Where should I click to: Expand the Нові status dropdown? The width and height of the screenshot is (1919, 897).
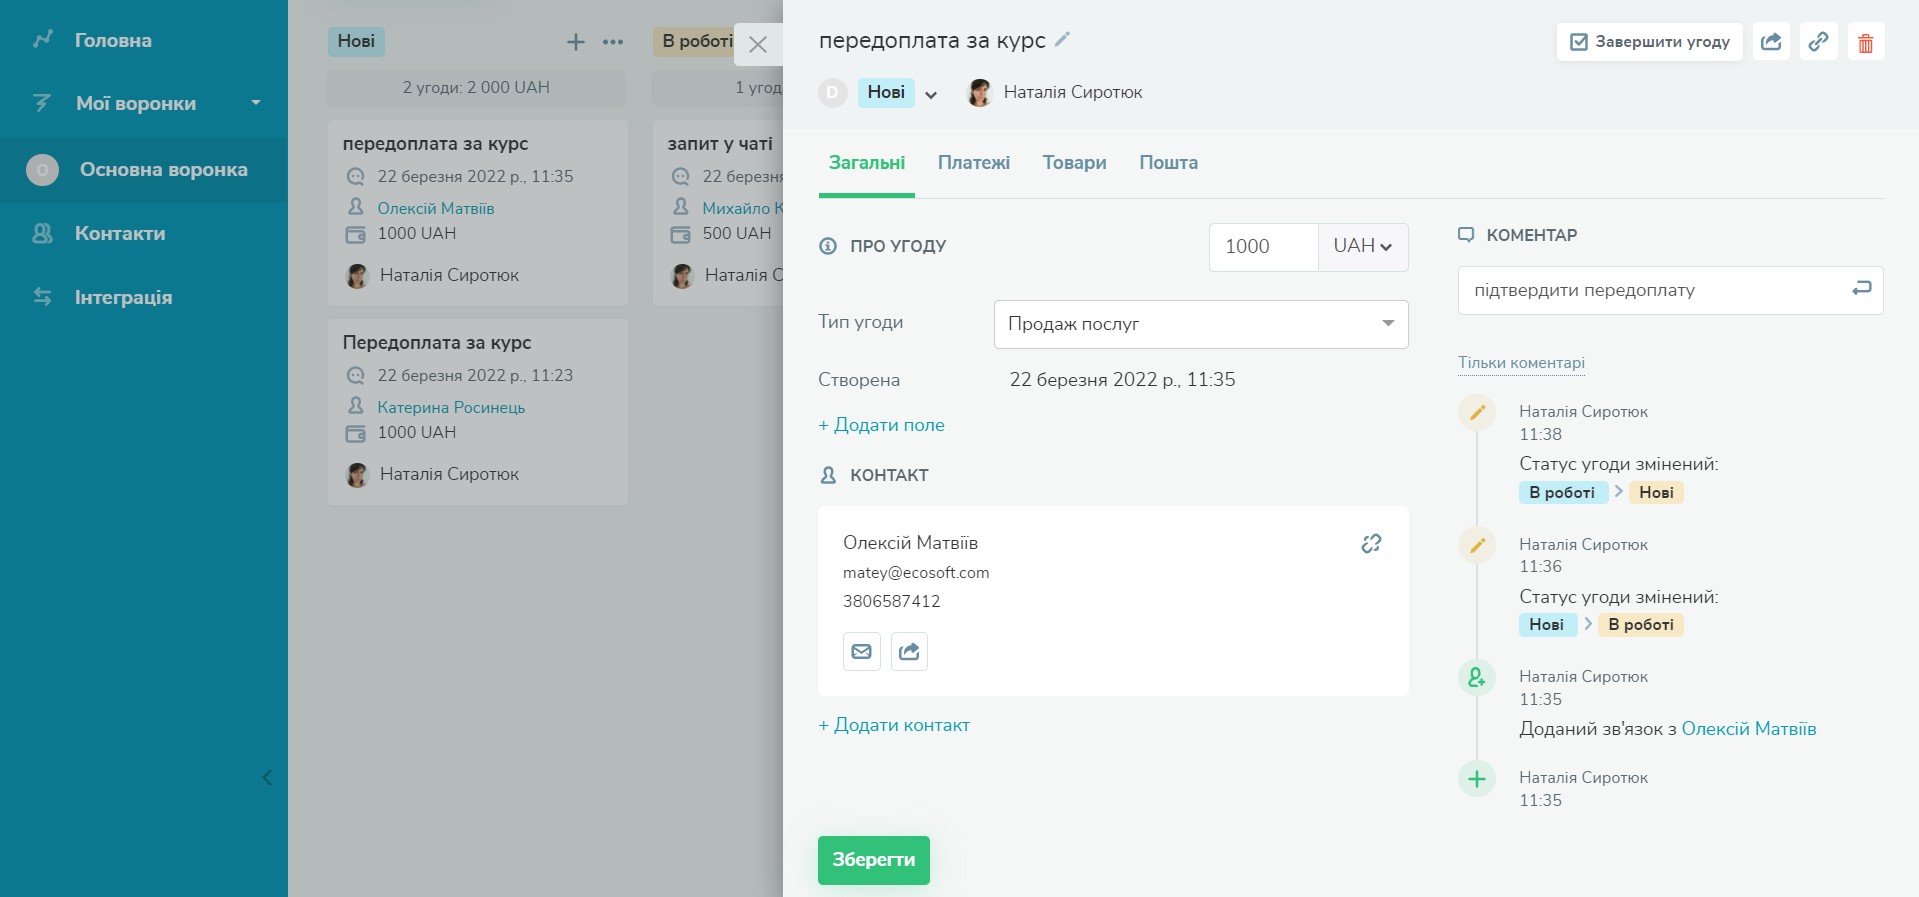(x=931, y=95)
